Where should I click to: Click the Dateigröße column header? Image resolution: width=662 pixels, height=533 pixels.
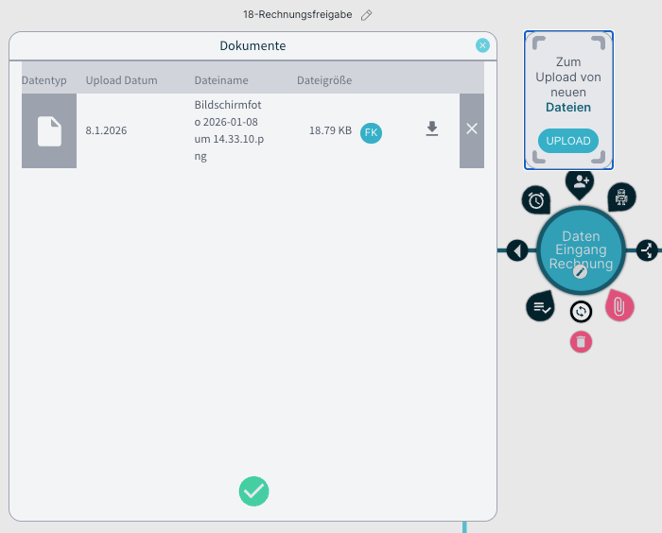point(324,80)
